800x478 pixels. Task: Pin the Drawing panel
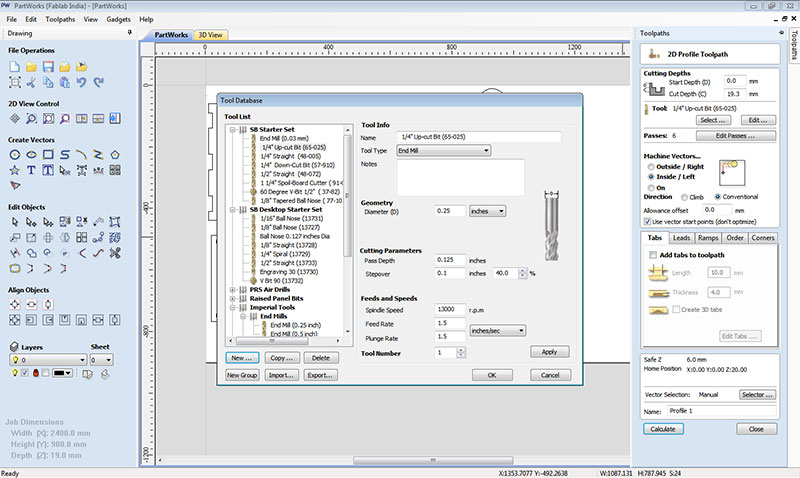pos(130,33)
